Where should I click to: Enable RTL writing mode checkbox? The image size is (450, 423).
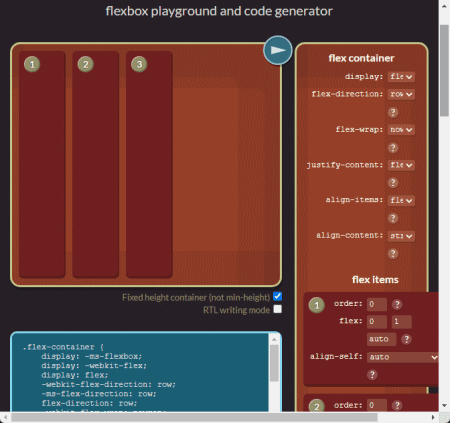277,309
